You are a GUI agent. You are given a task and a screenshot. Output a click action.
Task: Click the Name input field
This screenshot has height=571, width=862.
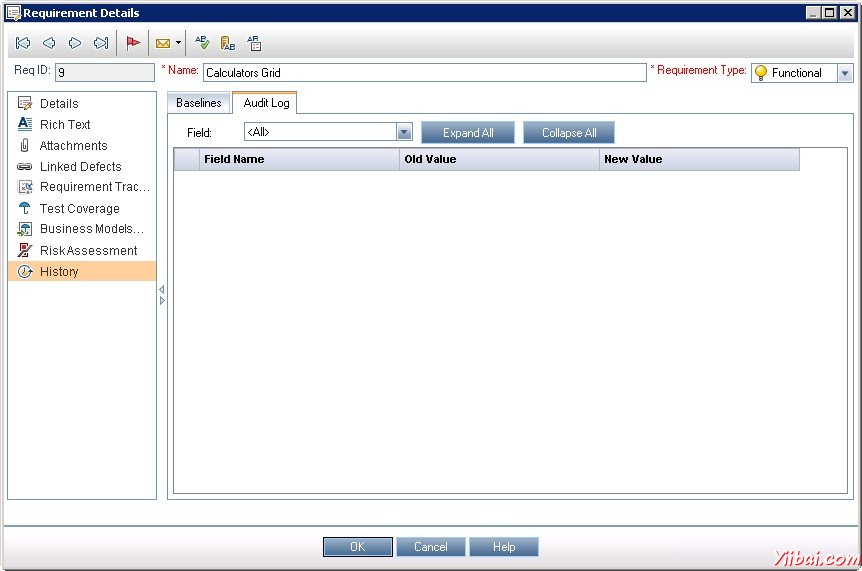coord(424,73)
